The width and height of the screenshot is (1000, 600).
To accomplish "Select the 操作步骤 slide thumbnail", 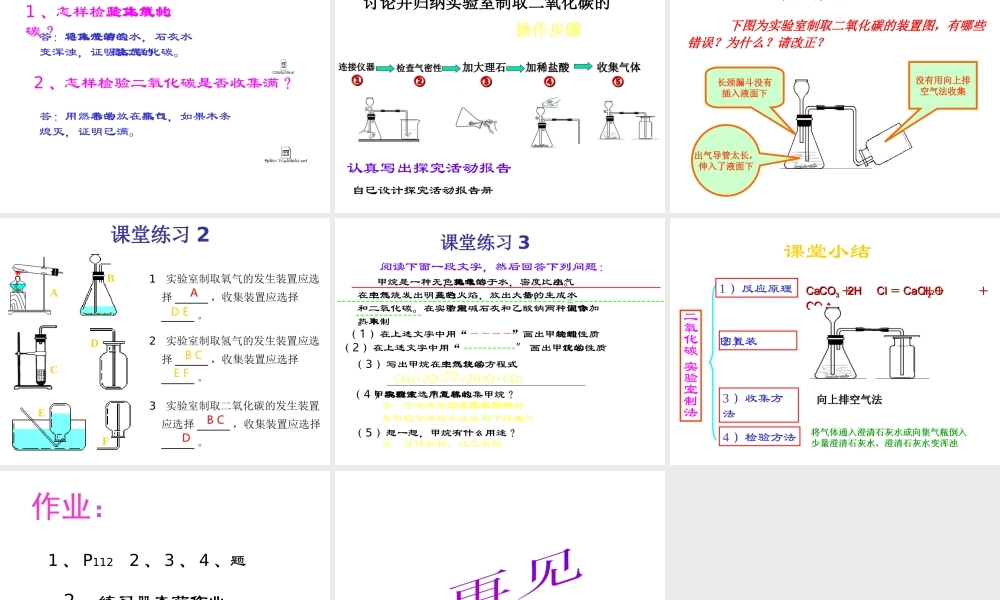I will pyautogui.click(x=500, y=106).
